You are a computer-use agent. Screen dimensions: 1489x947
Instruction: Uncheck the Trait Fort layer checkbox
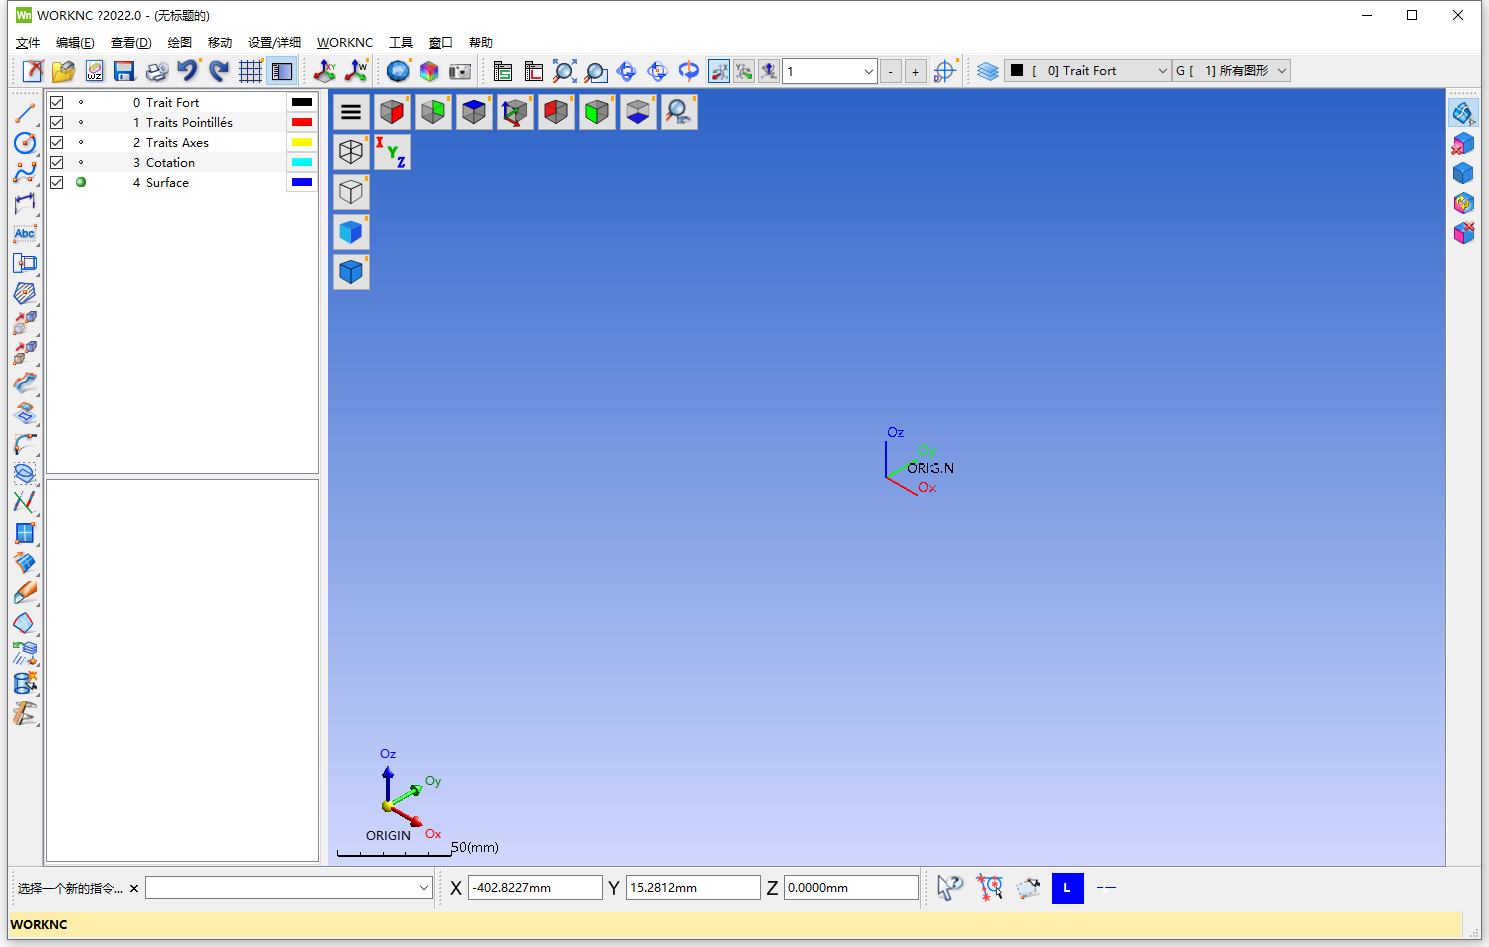click(57, 102)
